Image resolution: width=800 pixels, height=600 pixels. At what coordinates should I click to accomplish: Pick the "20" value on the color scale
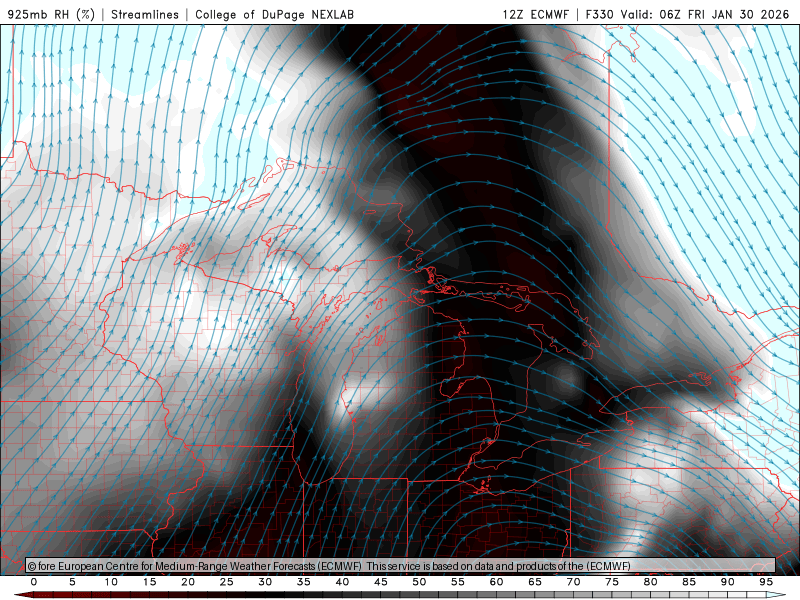(x=188, y=582)
